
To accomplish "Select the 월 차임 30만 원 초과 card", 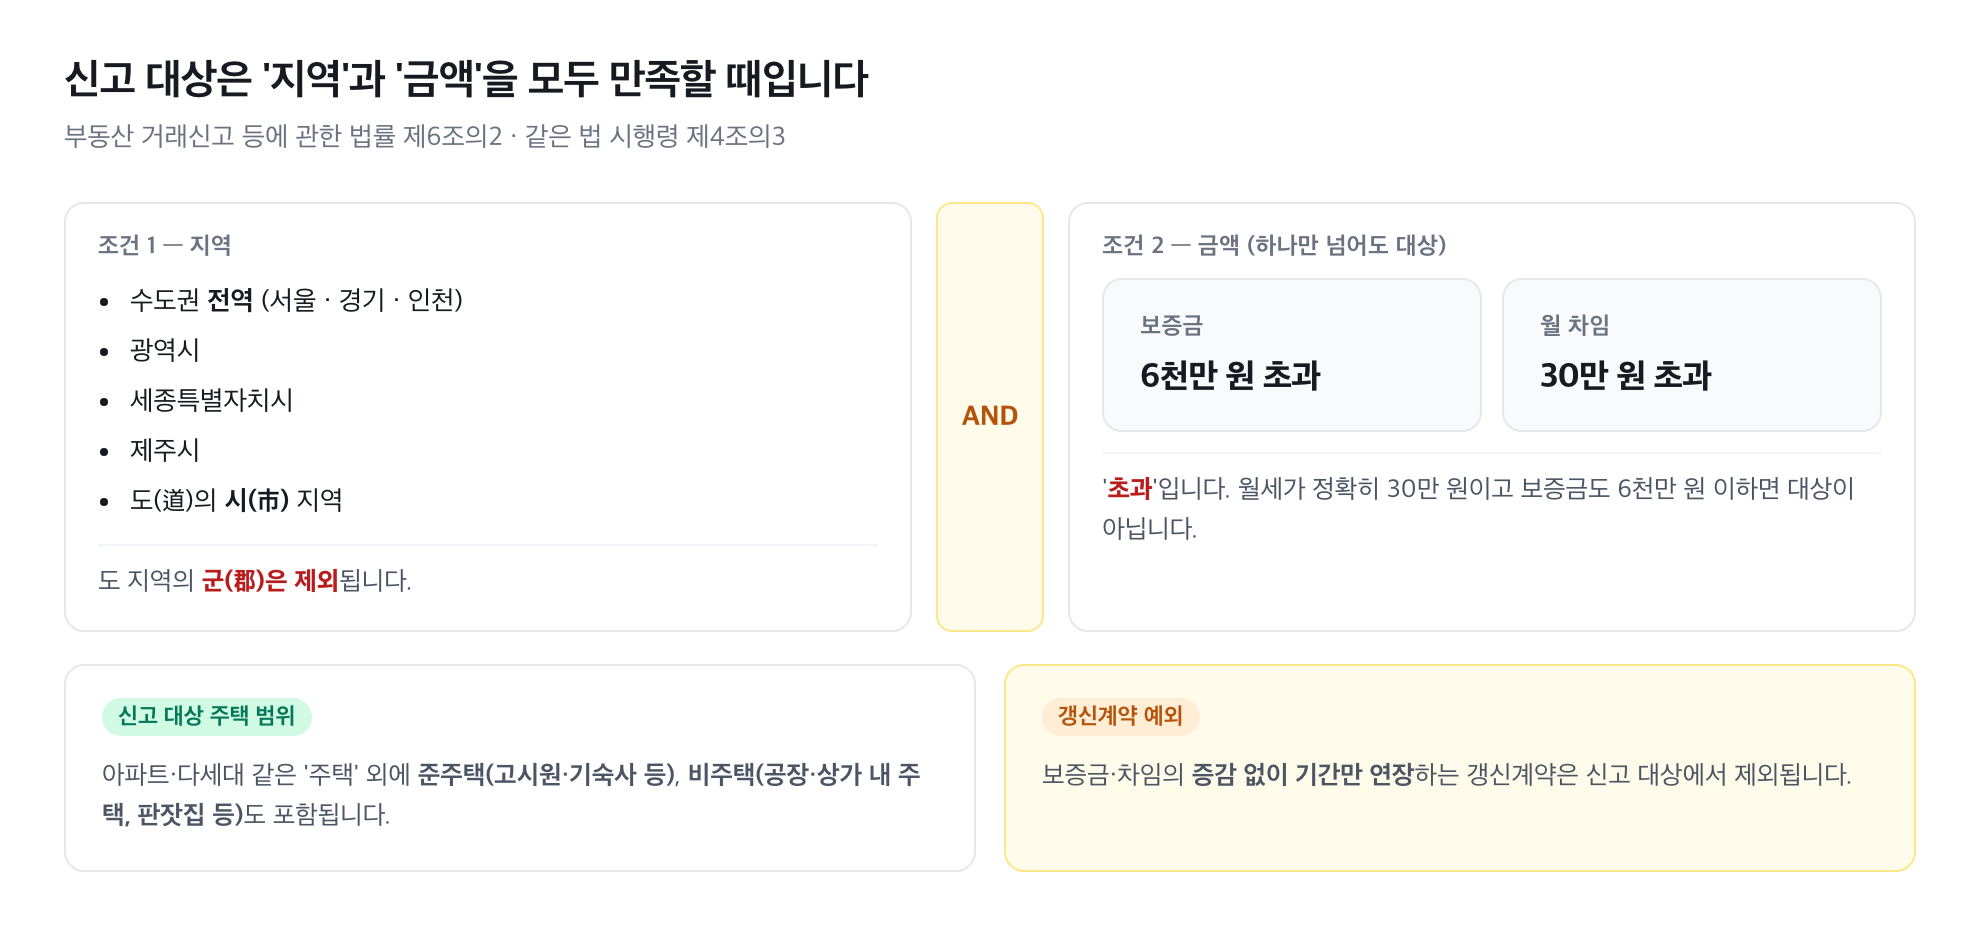I will (x=1692, y=355).
